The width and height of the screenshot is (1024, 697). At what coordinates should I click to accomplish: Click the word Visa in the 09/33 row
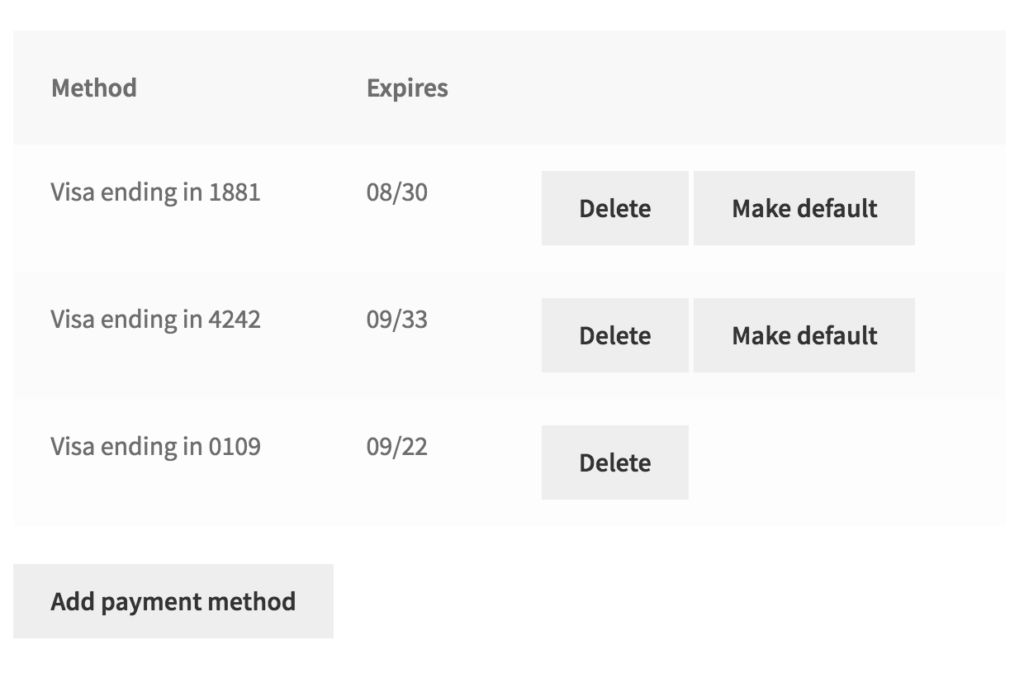pyautogui.click(x=71, y=319)
